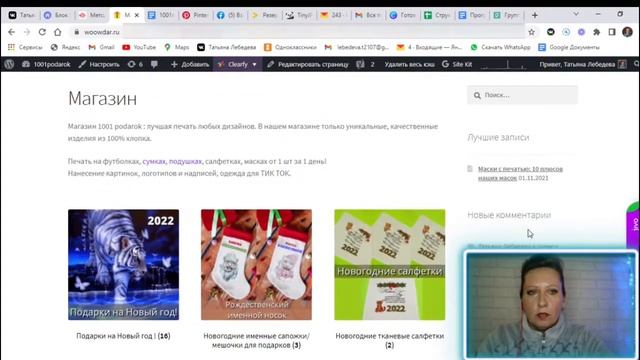Open Site Kit in the admin bar
This screenshot has height=360, width=640.
[457, 64]
